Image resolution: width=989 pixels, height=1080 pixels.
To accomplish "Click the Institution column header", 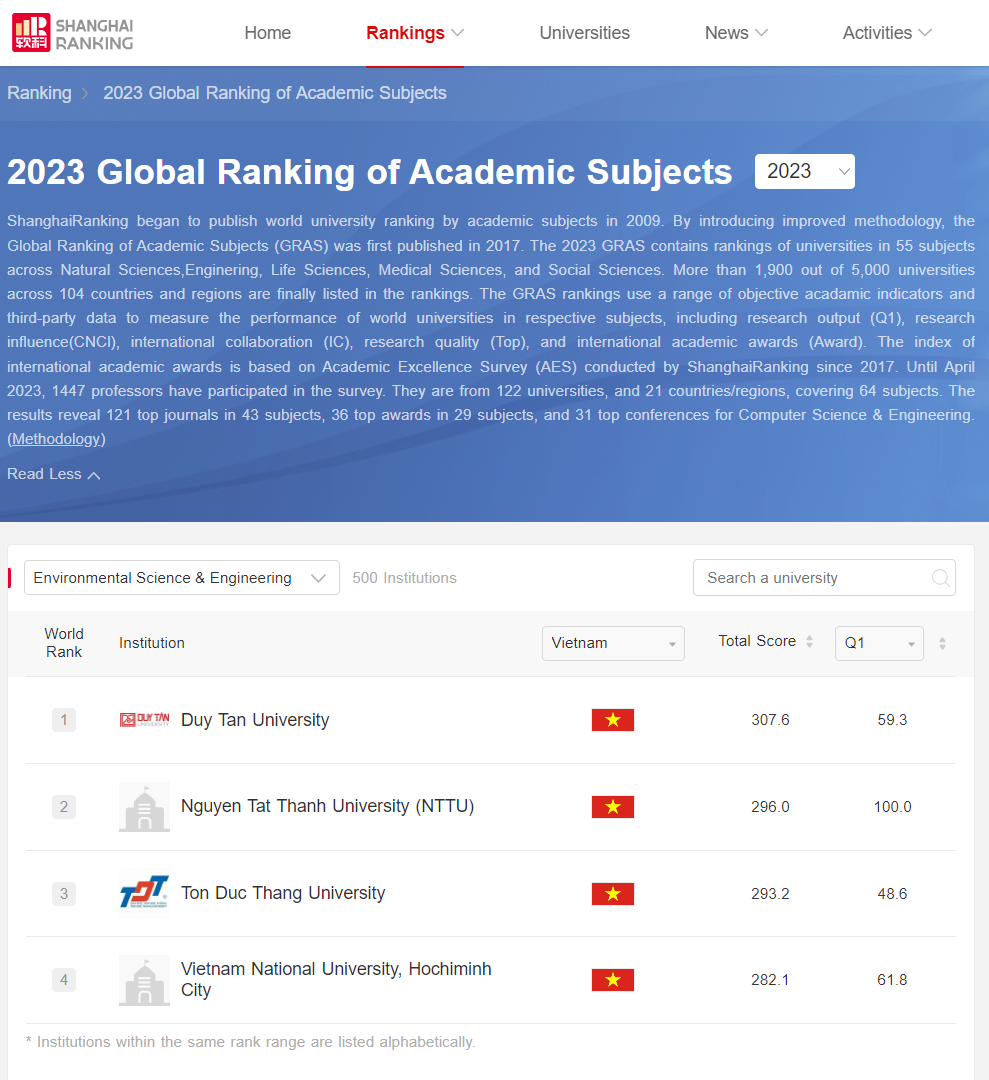I will (152, 643).
